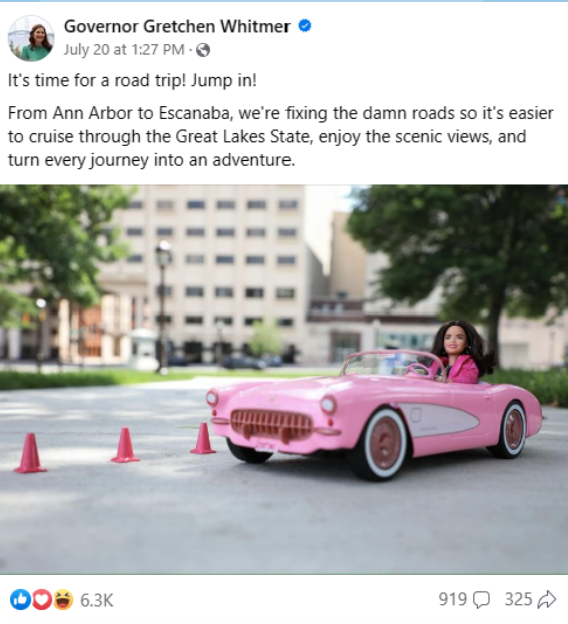
Task: Click the pink car's front grille
Action: click(x=271, y=425)
